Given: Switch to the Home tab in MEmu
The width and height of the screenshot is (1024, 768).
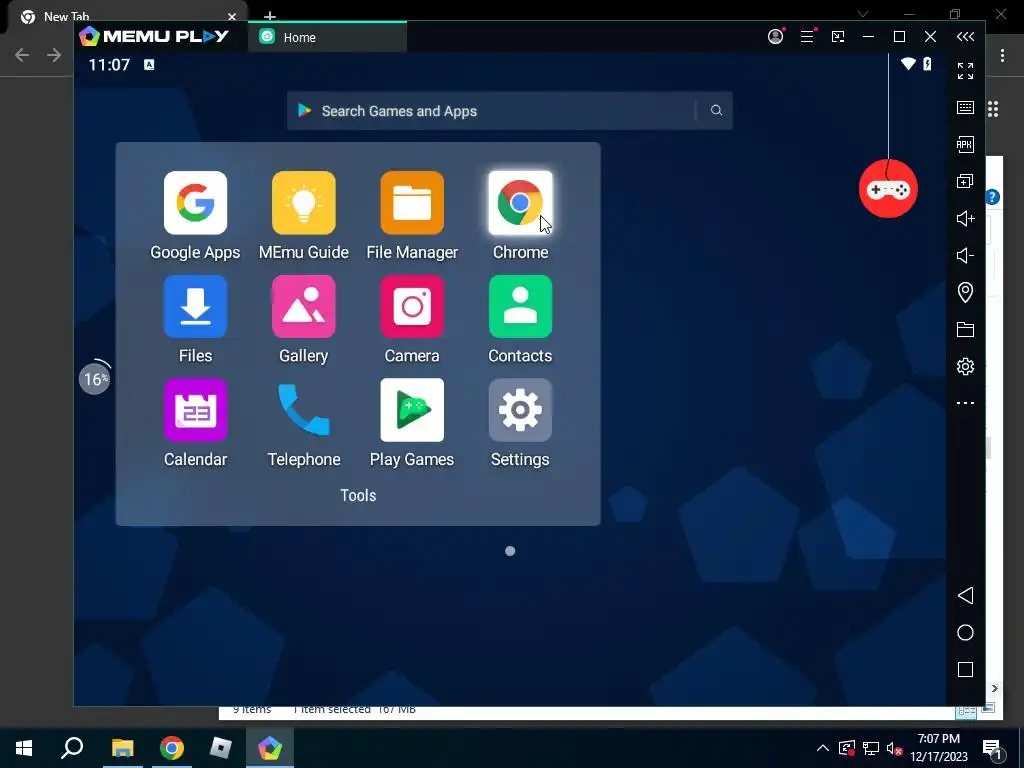Looking at the screenshot, I should [327, 37].
